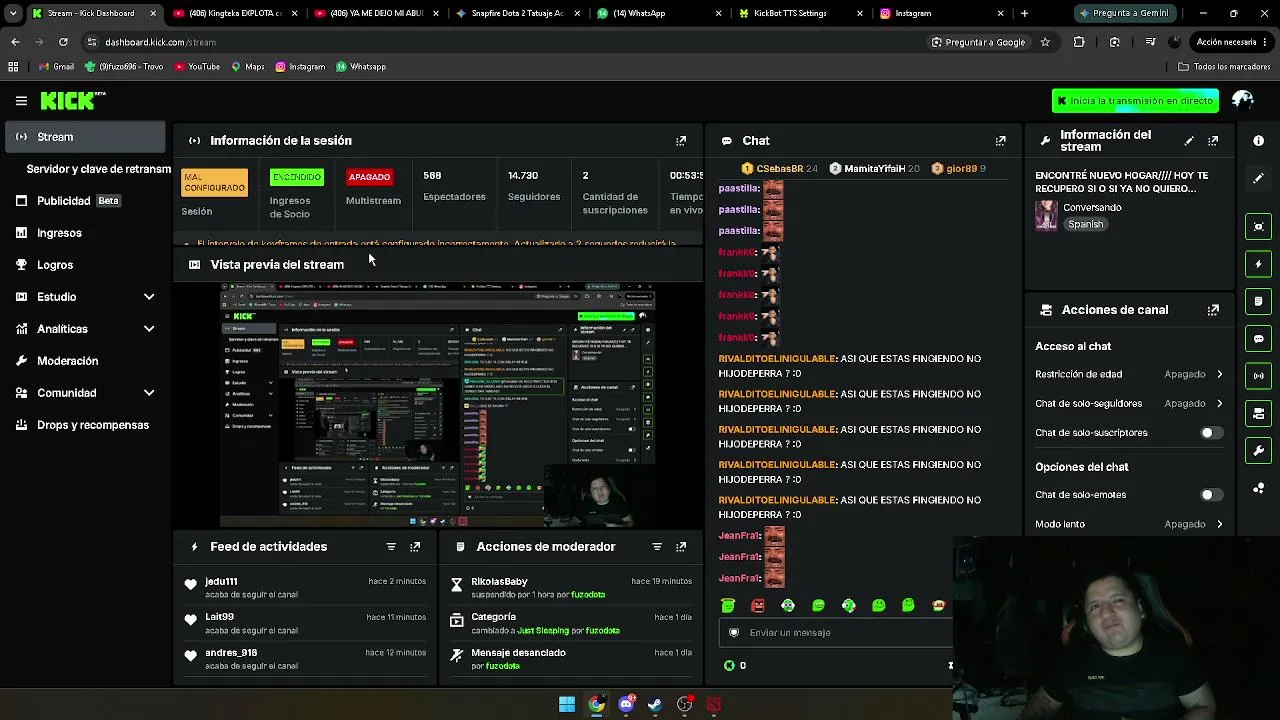This screenshot has width=1280, height=720.
Task: Pop out the Acciones de canal panel
Action: pos(1213,310)
